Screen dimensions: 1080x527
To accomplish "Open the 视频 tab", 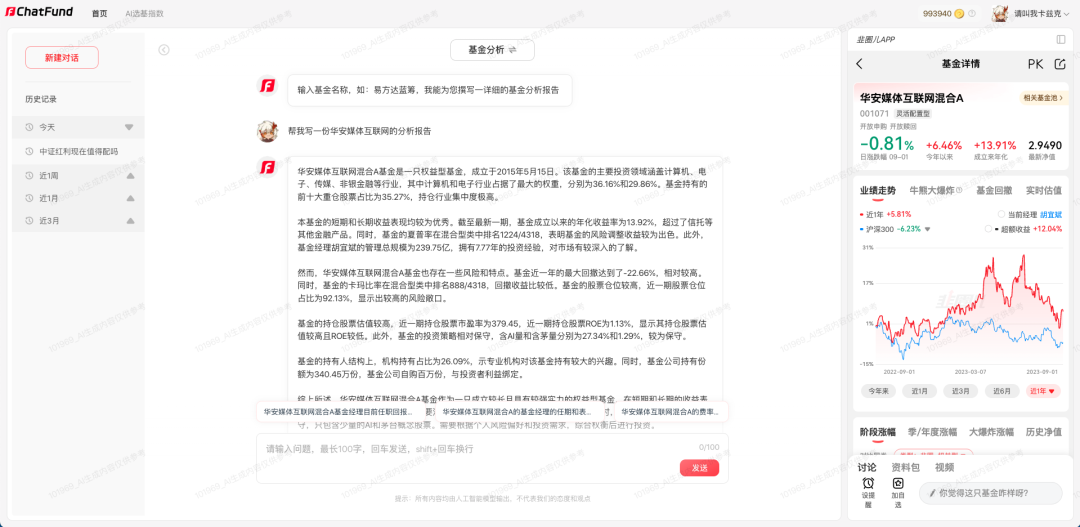I will tap(944, 467).
